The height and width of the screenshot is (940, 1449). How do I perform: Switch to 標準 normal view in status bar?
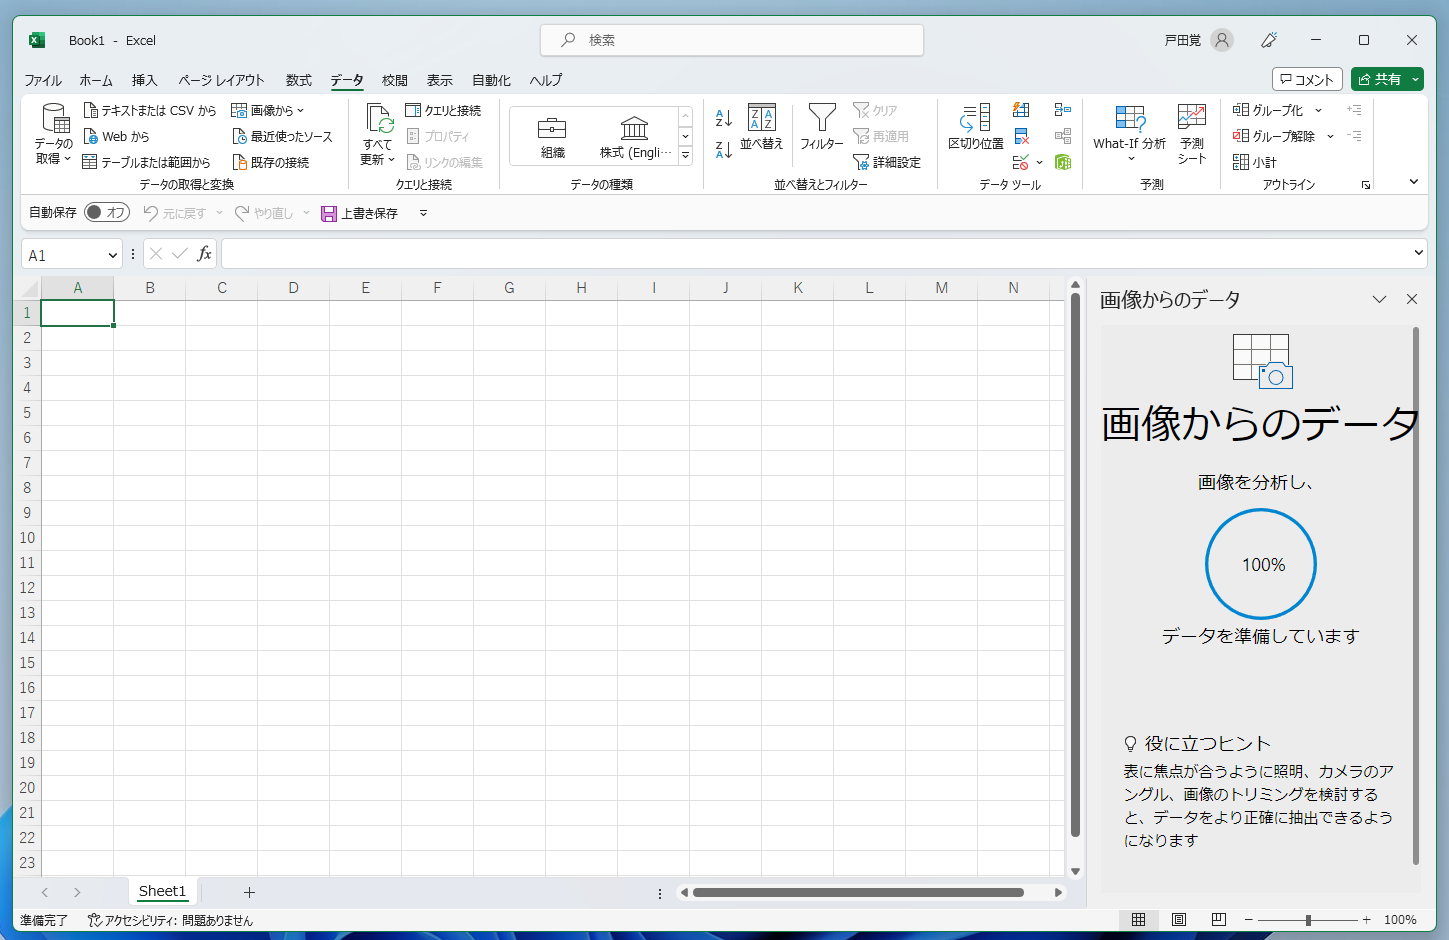[x=1138, y=920]
